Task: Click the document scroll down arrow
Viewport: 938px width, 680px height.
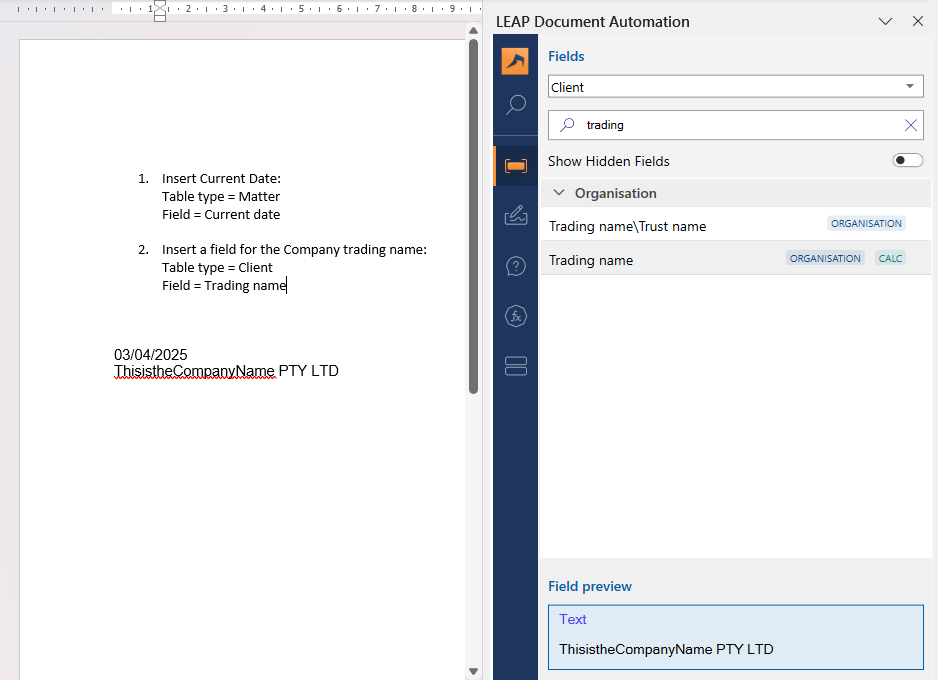Action: [x=474, y=671]
